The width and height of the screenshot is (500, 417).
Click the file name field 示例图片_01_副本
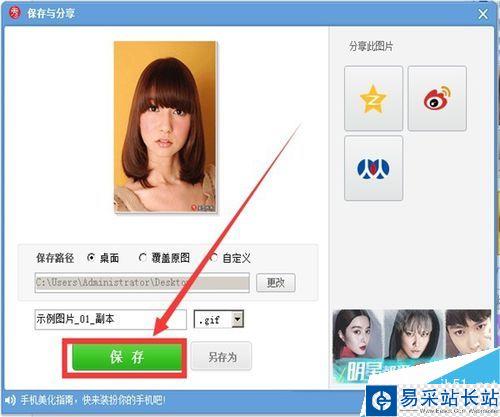pyautogui.click(x=110, y=319)
